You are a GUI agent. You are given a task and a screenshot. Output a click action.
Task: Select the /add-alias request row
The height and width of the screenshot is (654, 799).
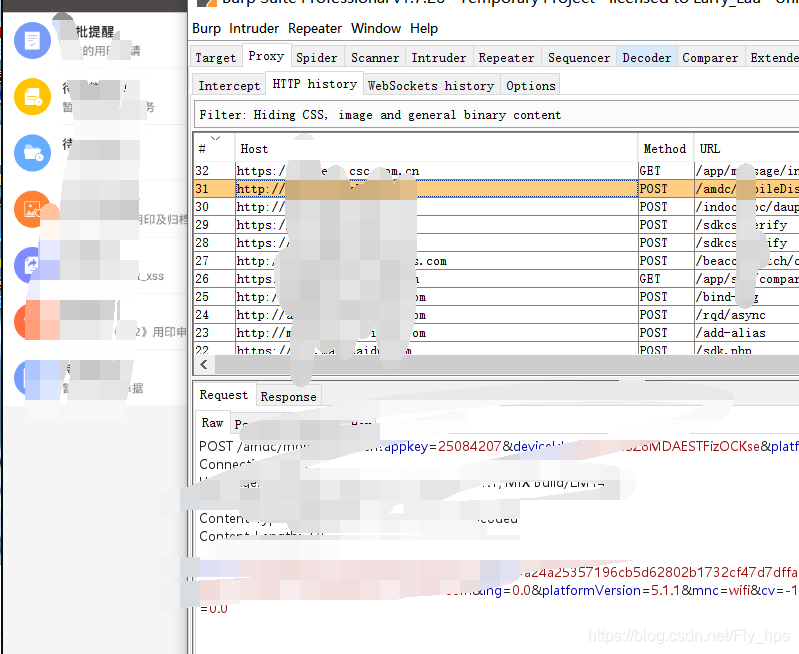(496, 333)
